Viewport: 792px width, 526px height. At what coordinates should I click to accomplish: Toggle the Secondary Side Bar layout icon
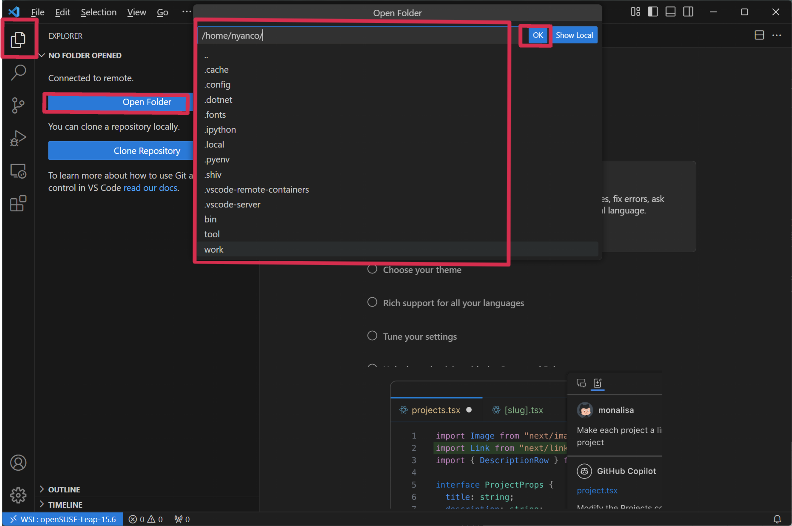point(688,12)
